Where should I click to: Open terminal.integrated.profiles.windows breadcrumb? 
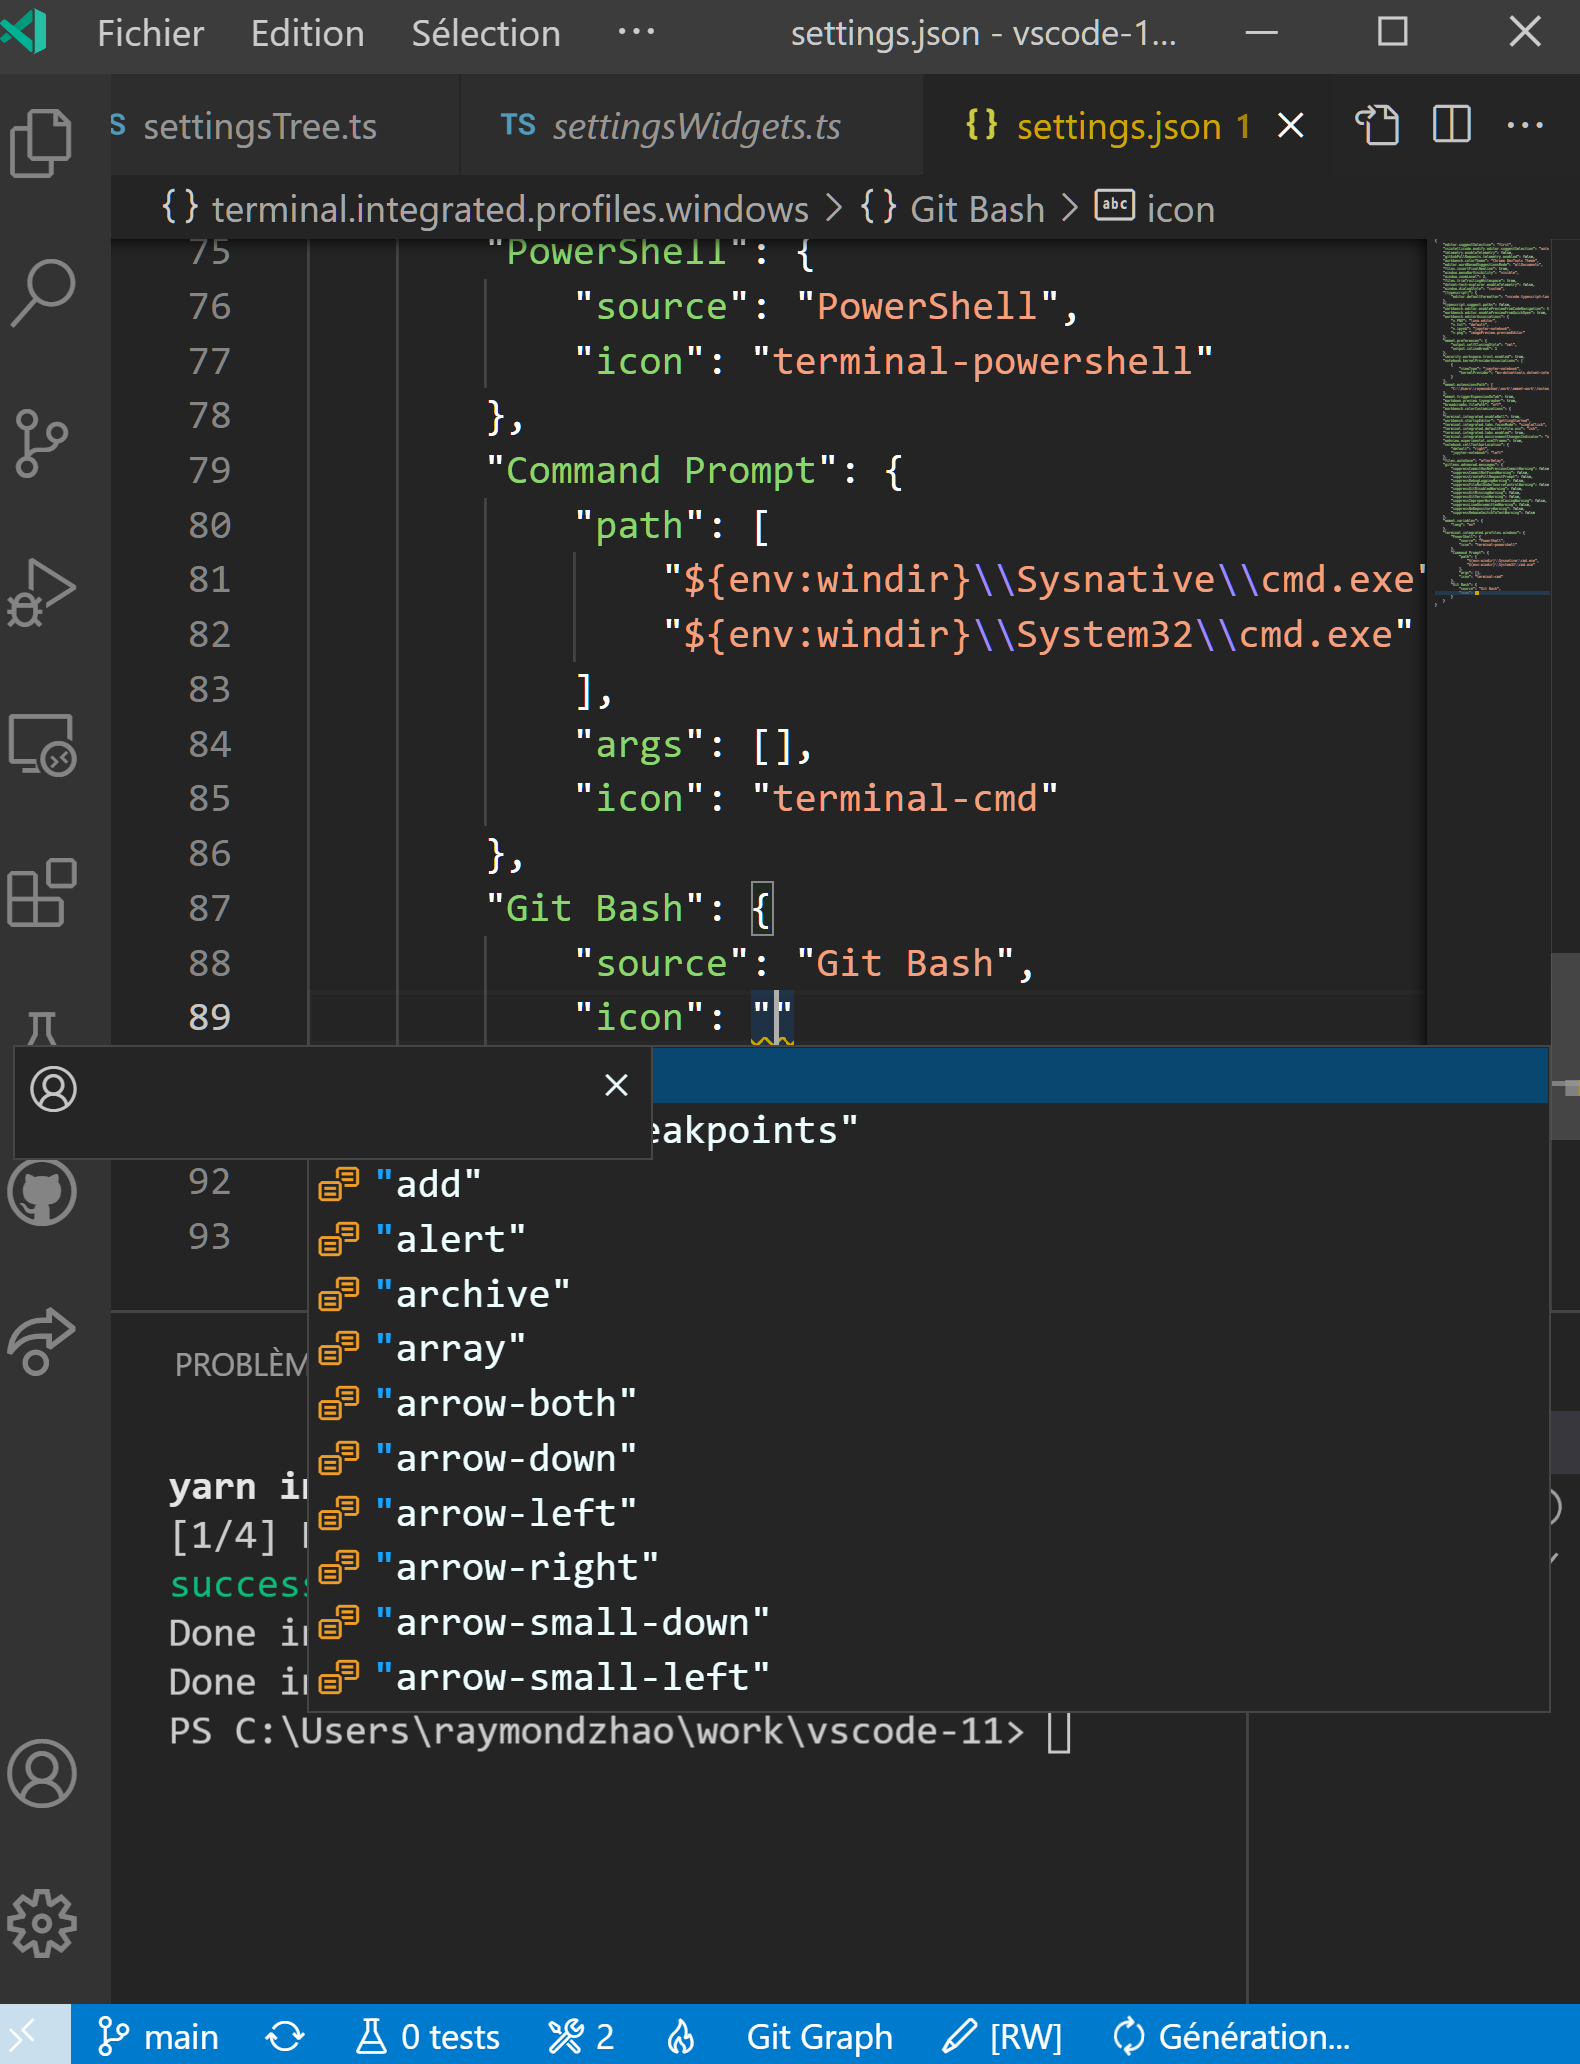[484, 208]
